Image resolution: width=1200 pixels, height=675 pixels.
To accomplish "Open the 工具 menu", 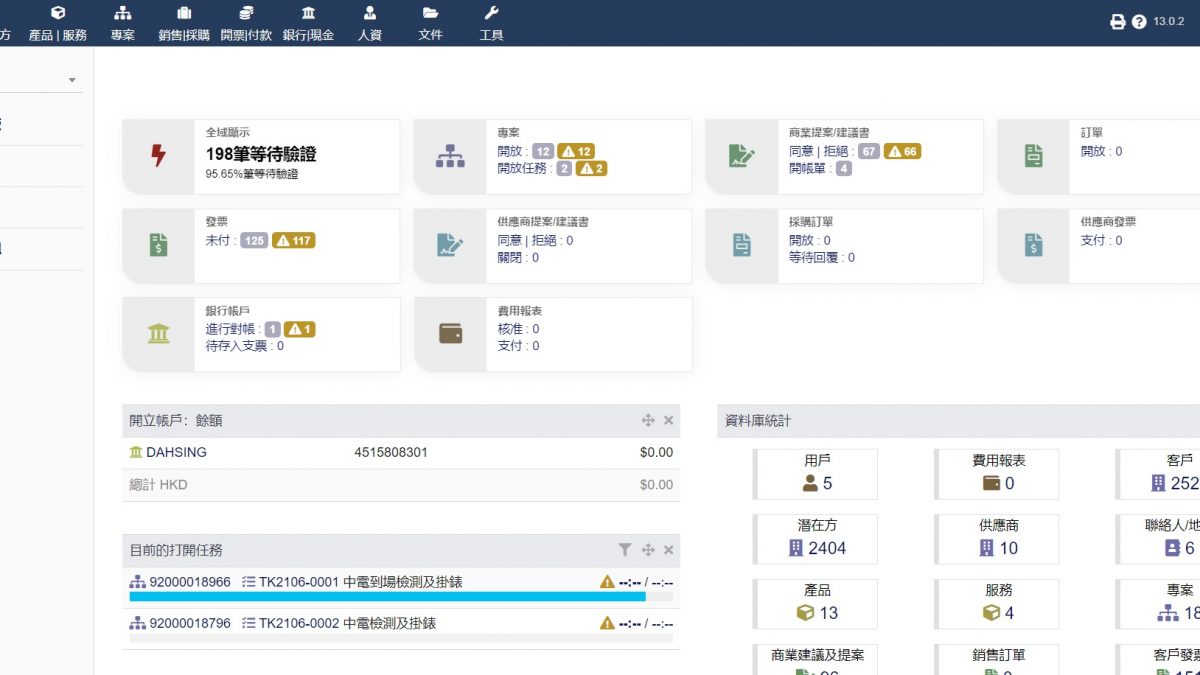I will 491,23.
